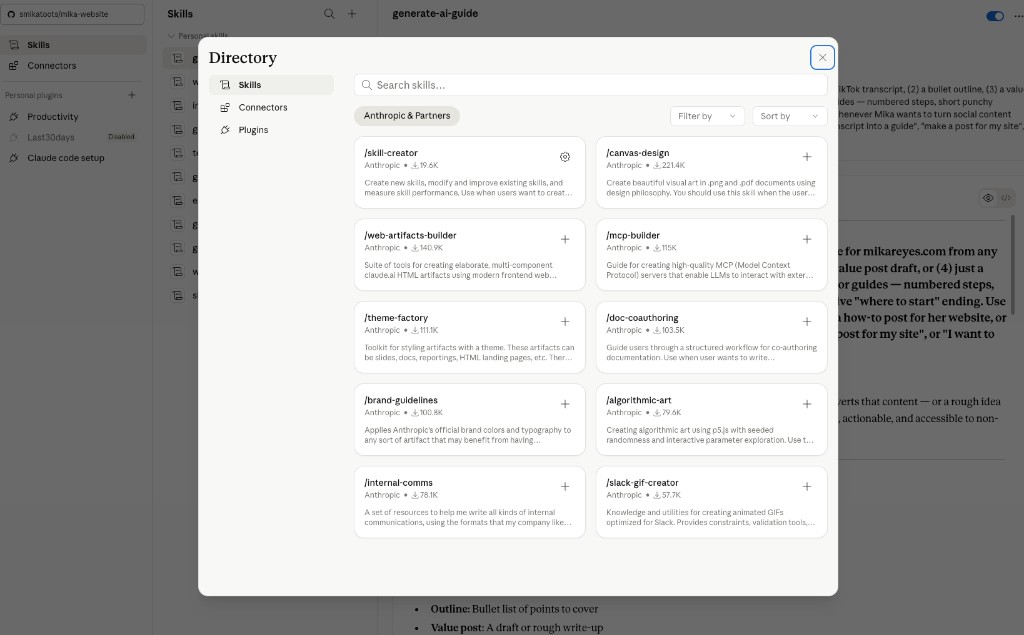Switch to Plugins in the Directory
Image resolution: width=1024 pixels, height=635 pixels.
(252, 130)
